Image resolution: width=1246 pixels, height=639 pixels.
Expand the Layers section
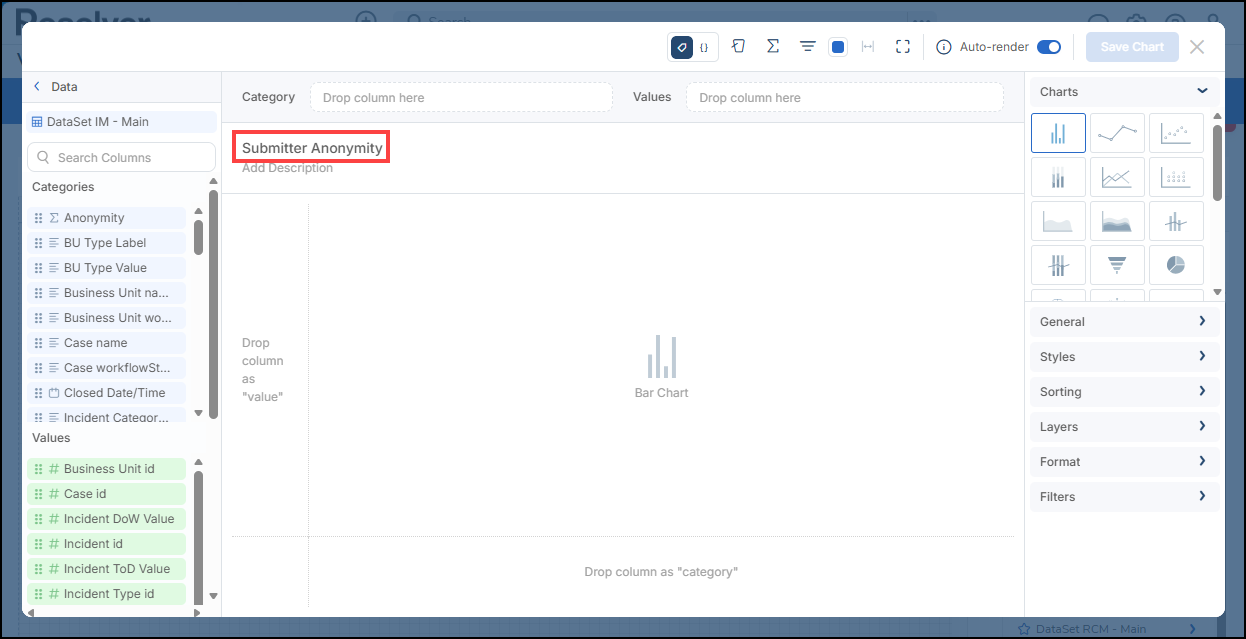click(x=1124, y=427)
